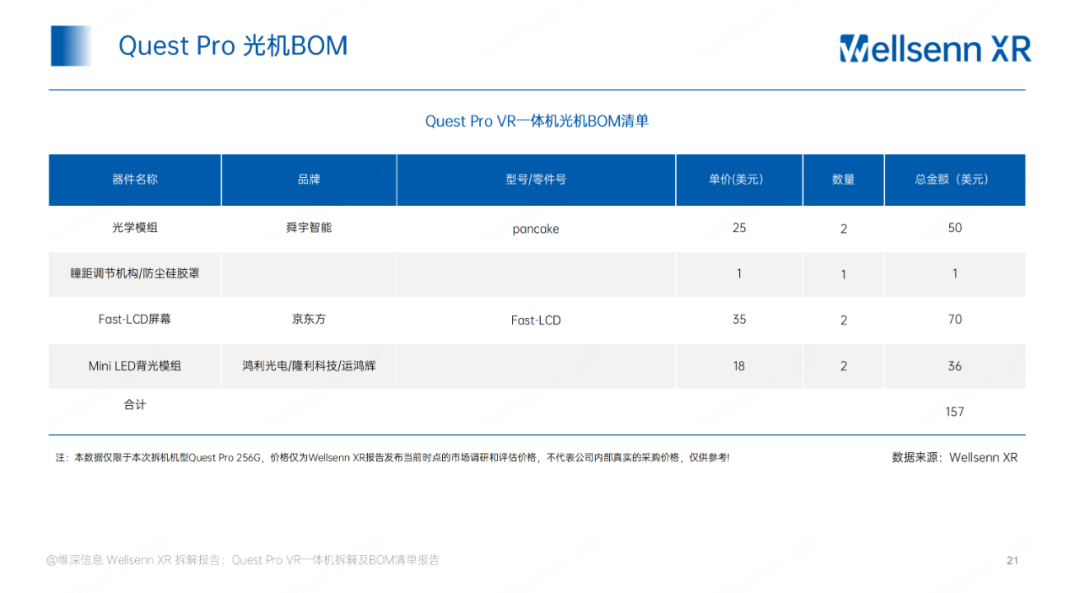Click page number '21'
Screen dimensions: 1080x593
[x=1012, y=561]
